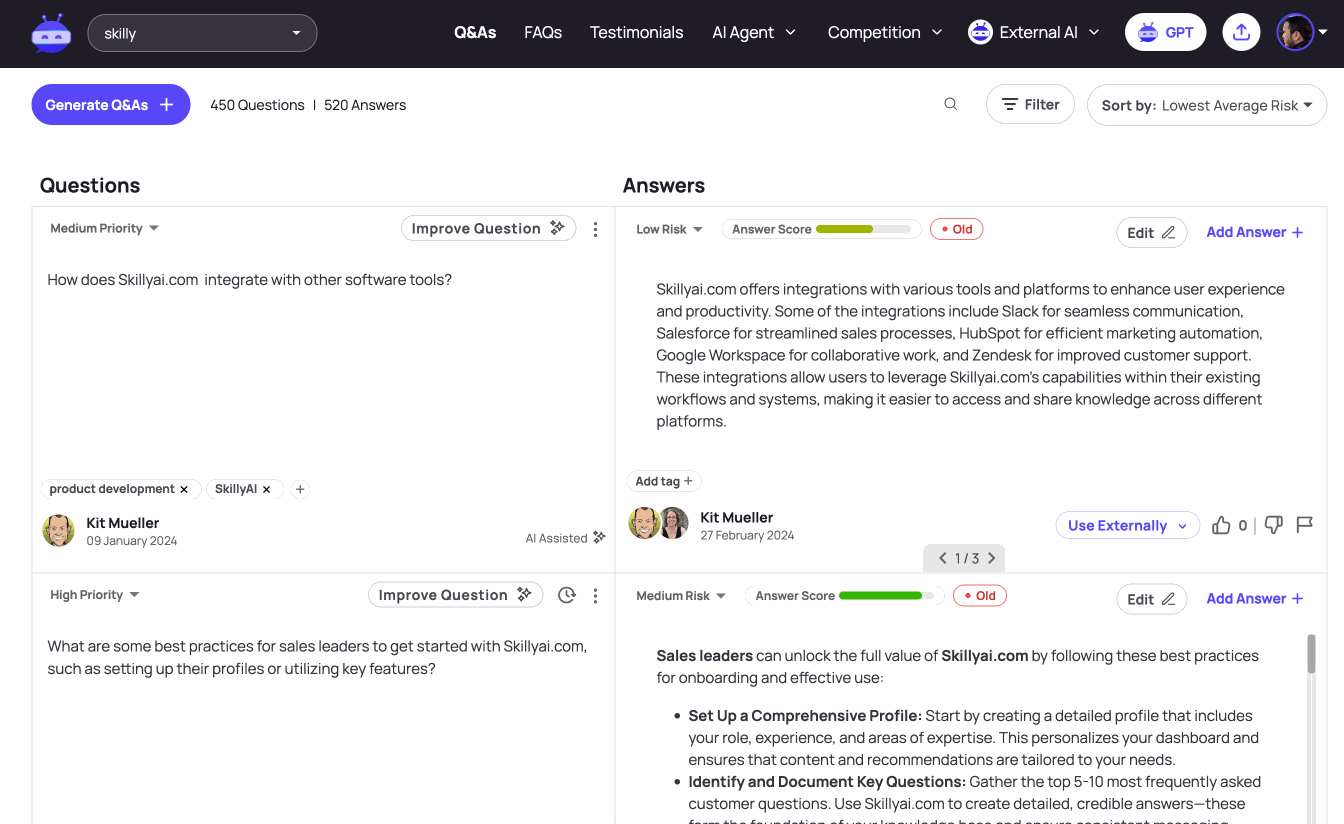Click the history clock icon on sales leaders question
The image size is (1344, 824).
pos(567,595)
